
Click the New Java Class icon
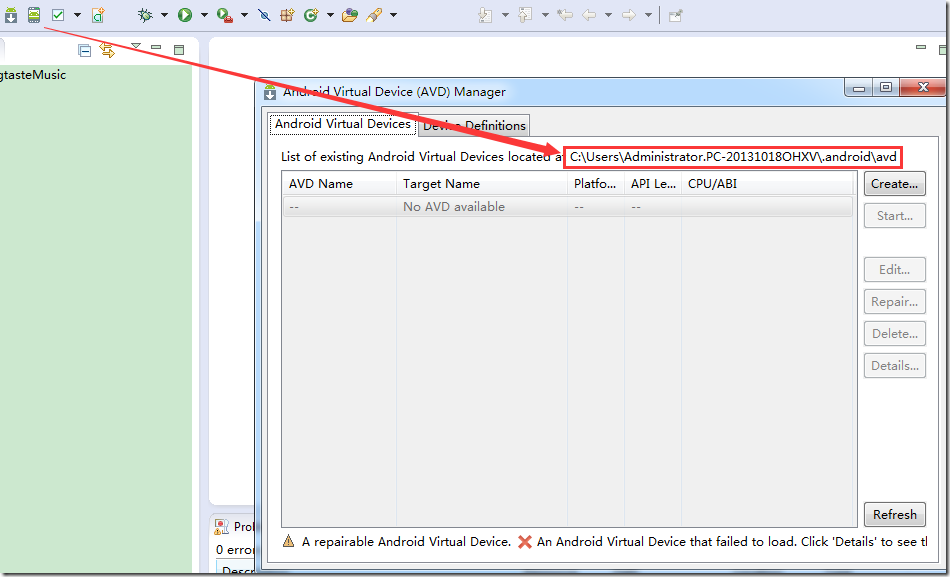click(311, 15)
